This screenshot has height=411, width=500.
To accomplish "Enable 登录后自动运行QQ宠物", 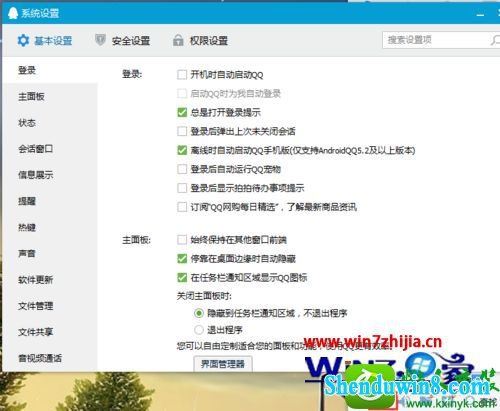I will click(x=182, y=169).
